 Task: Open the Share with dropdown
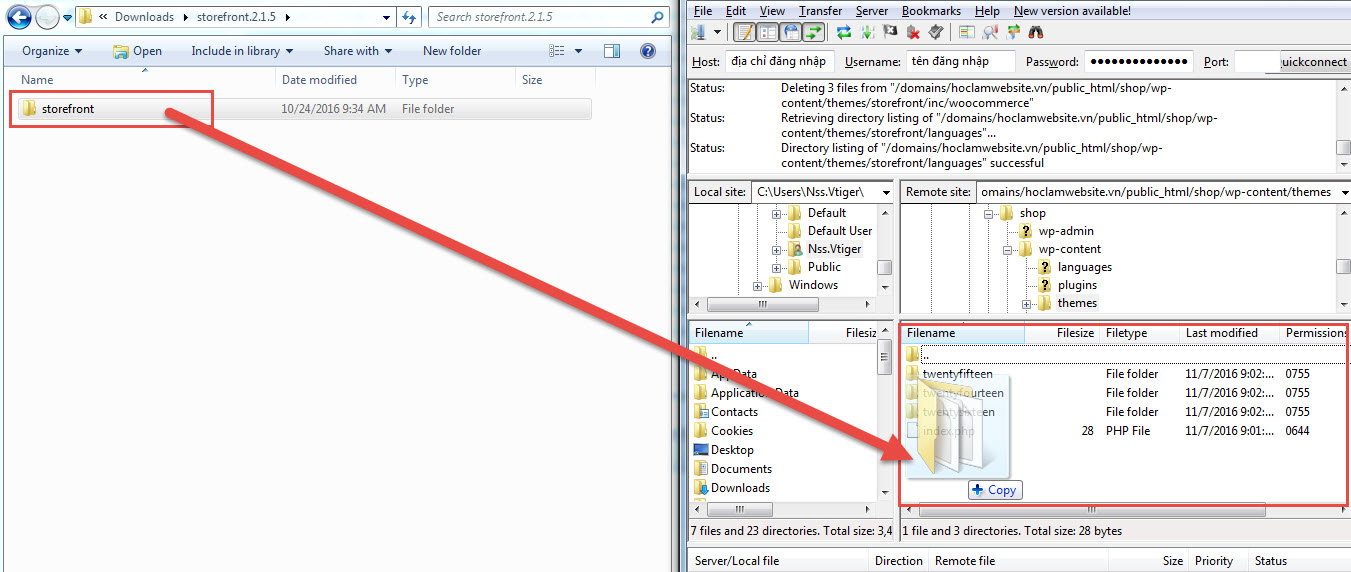point(357,51)
